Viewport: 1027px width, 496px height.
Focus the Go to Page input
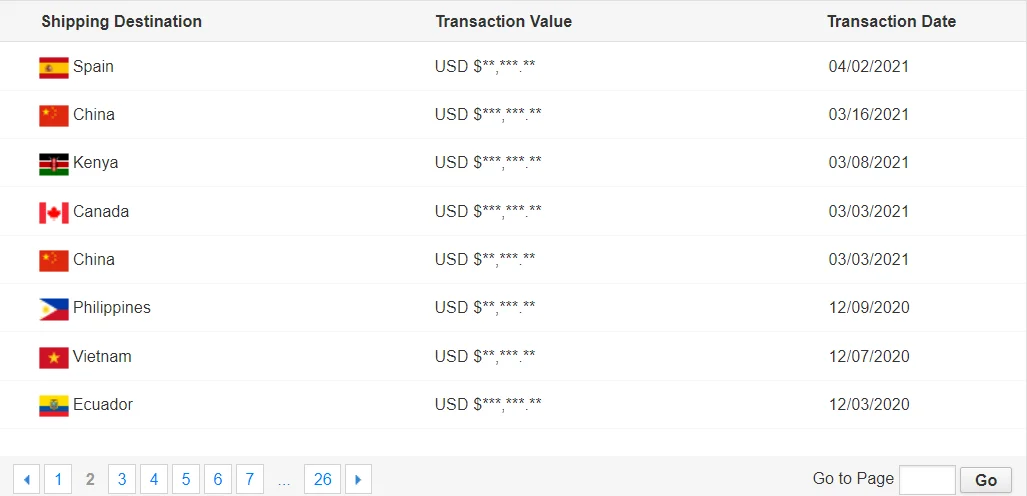click(927, 480)
